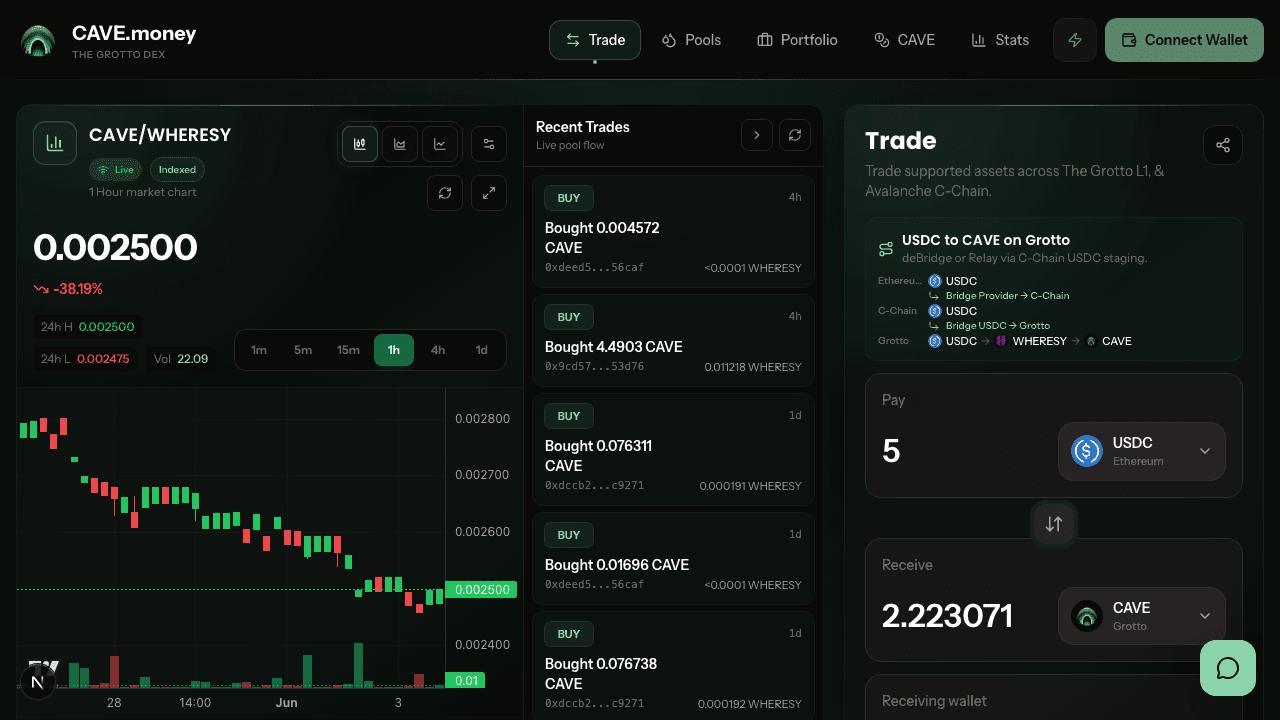Click the BUY tag on 4.4903 CAVE trade
The image size is (1280, 720).
coord(569,317)
